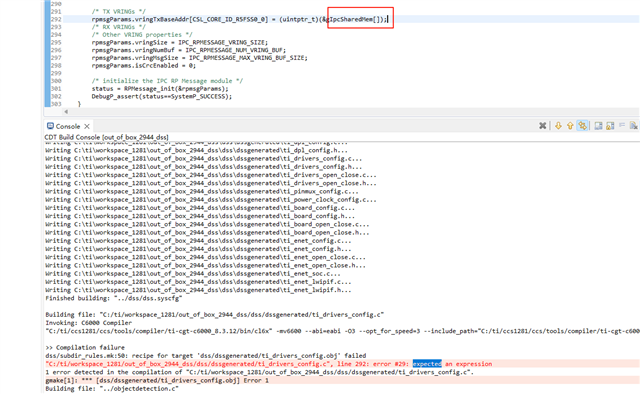
Task: Click console line writing ti_drivers_config.c
Action: (203, 158)
